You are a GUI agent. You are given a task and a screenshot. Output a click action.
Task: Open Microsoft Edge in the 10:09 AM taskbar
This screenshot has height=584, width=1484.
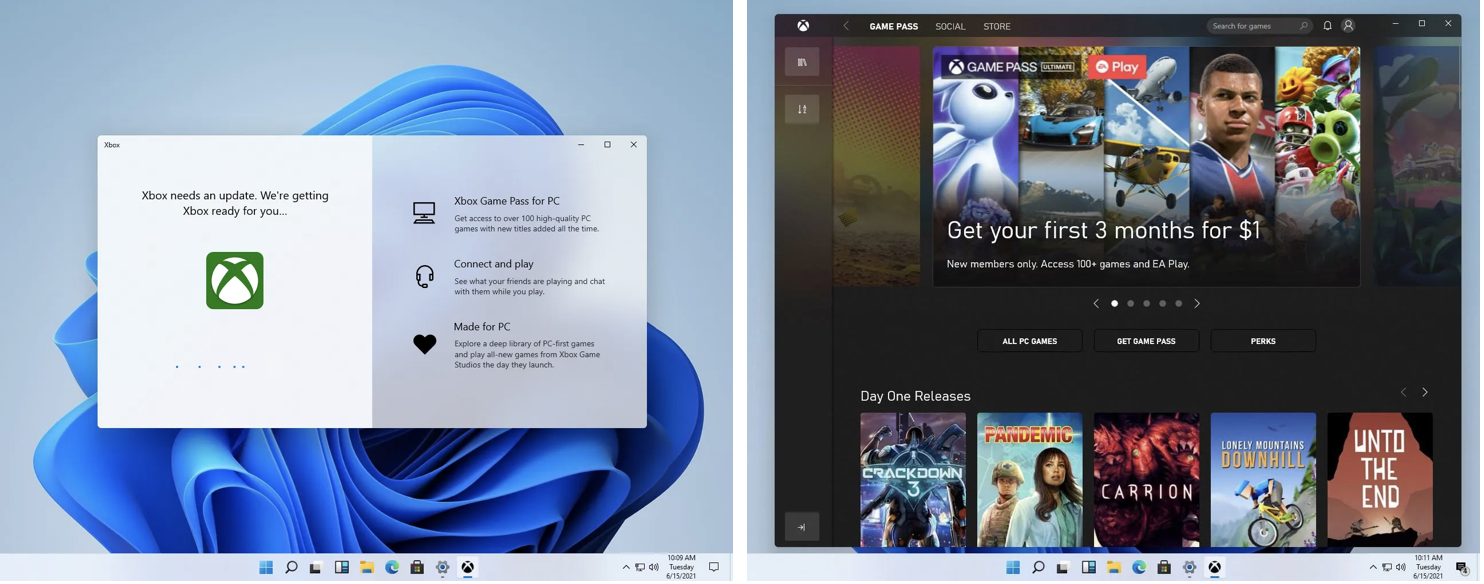click(393, 569)
